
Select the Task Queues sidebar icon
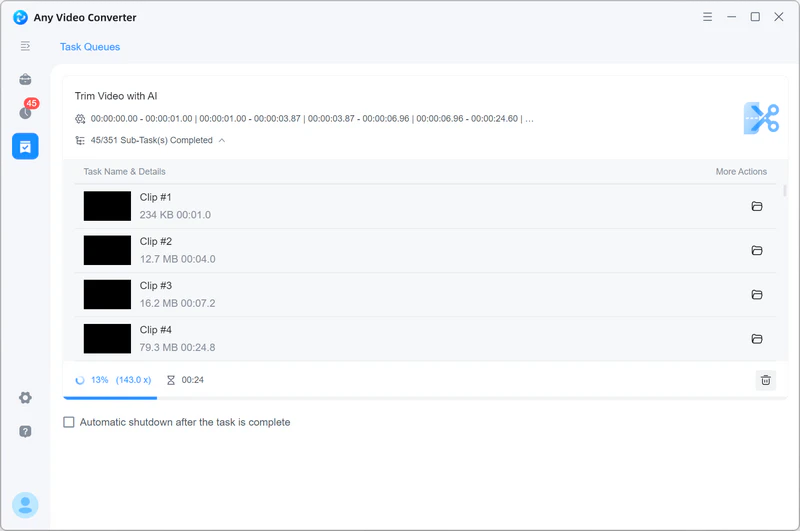pyautogui.click(x=25, y=146)
